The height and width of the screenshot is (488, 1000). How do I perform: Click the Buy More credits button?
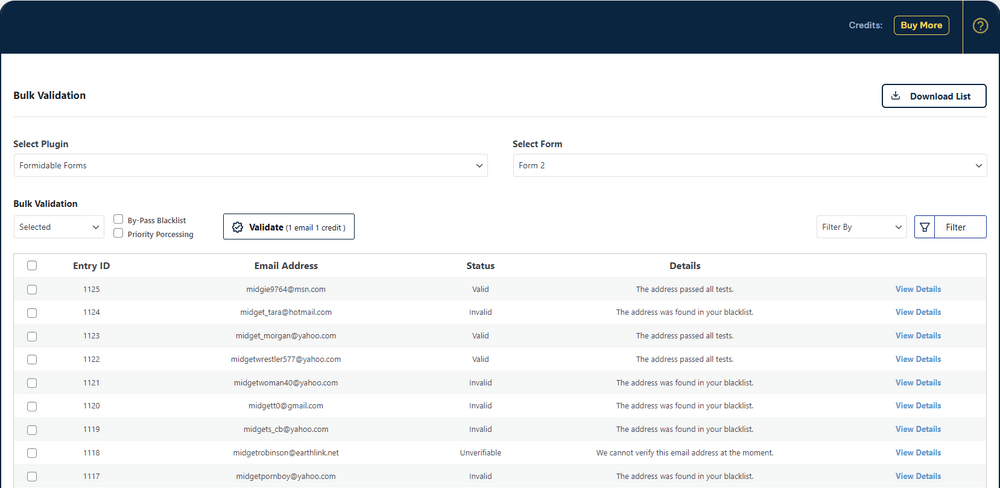pyautogui.click(x=921, y=26)
